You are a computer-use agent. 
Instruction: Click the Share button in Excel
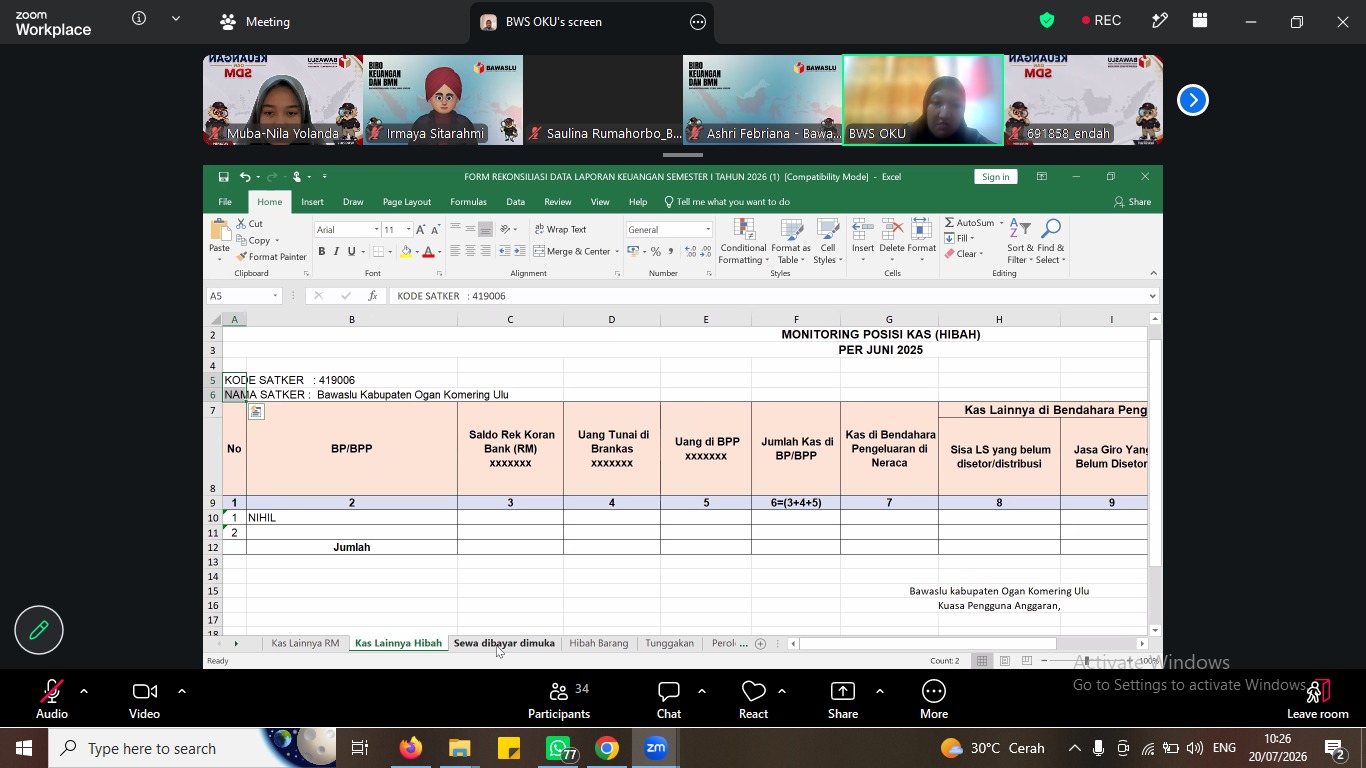[1133, 202]
